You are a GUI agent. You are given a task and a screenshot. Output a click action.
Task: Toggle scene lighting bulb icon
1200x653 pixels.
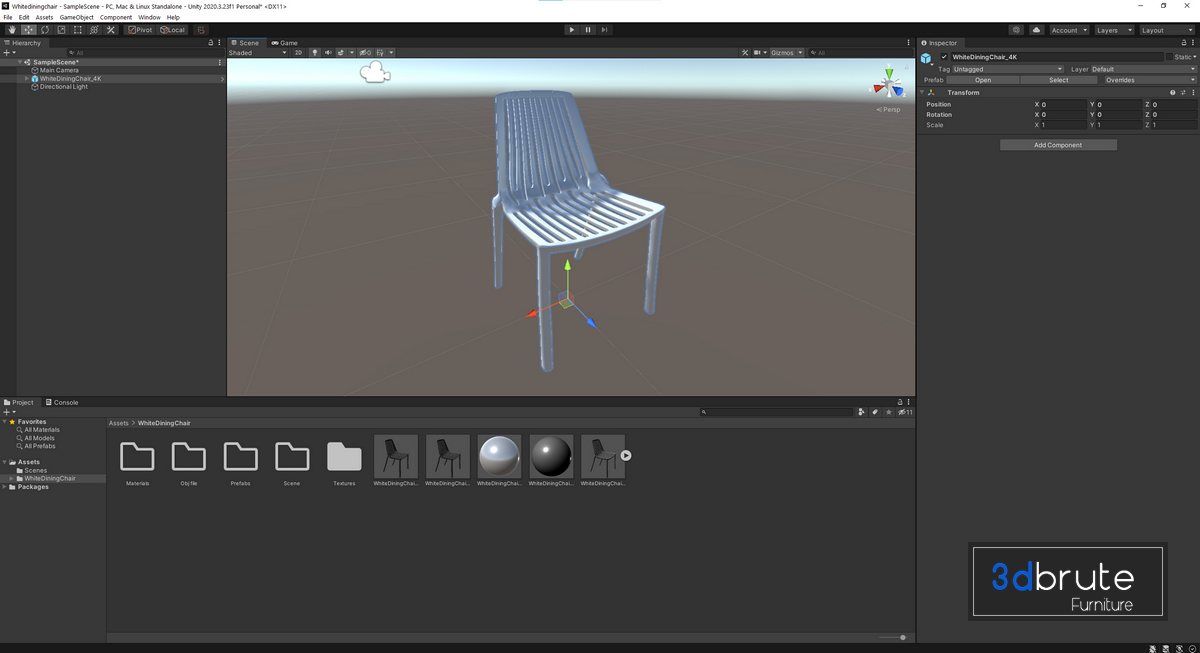[315, 53]
